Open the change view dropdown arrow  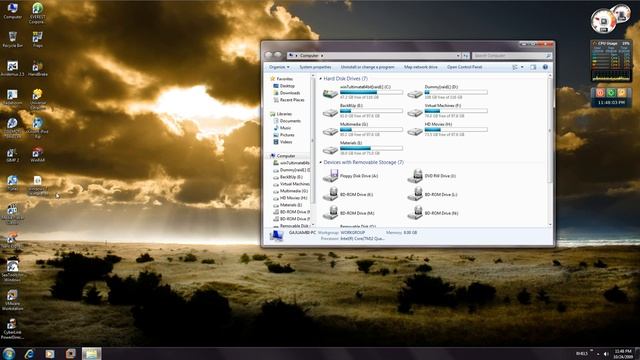coord(522,67)
